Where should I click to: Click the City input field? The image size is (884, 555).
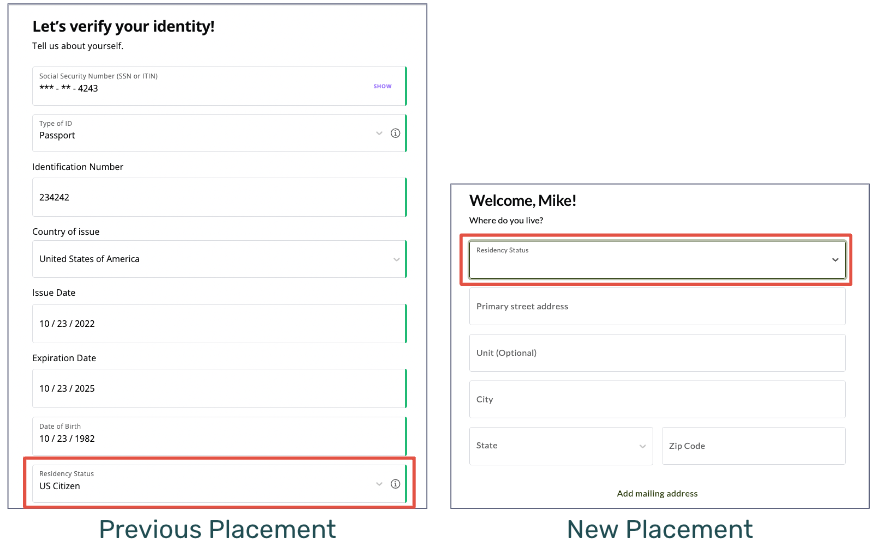click(x=657, y=399)
